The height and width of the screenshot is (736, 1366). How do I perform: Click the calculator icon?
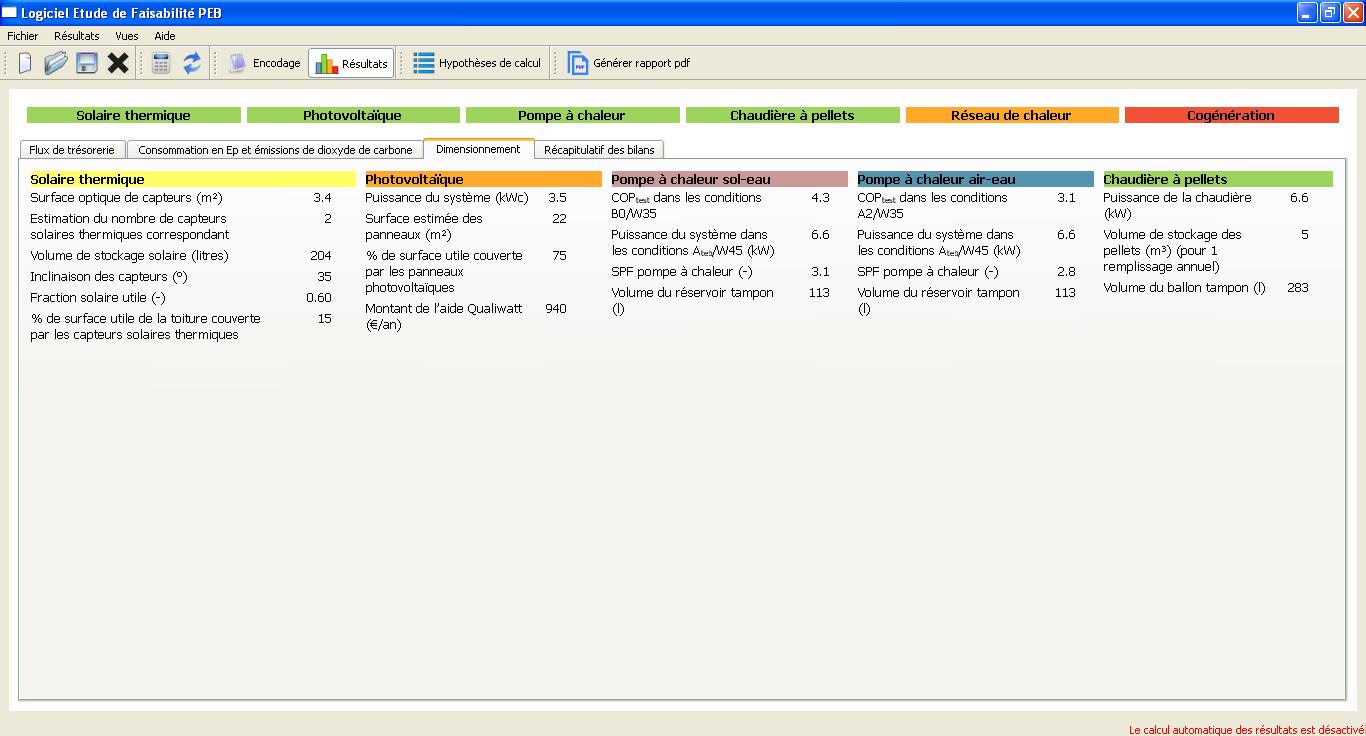tap(161, 63)
